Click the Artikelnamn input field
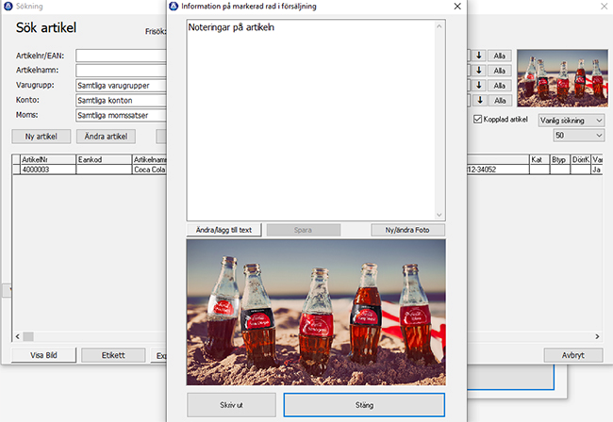The width and height of the screenshot is (613, 422). point(121,70)
